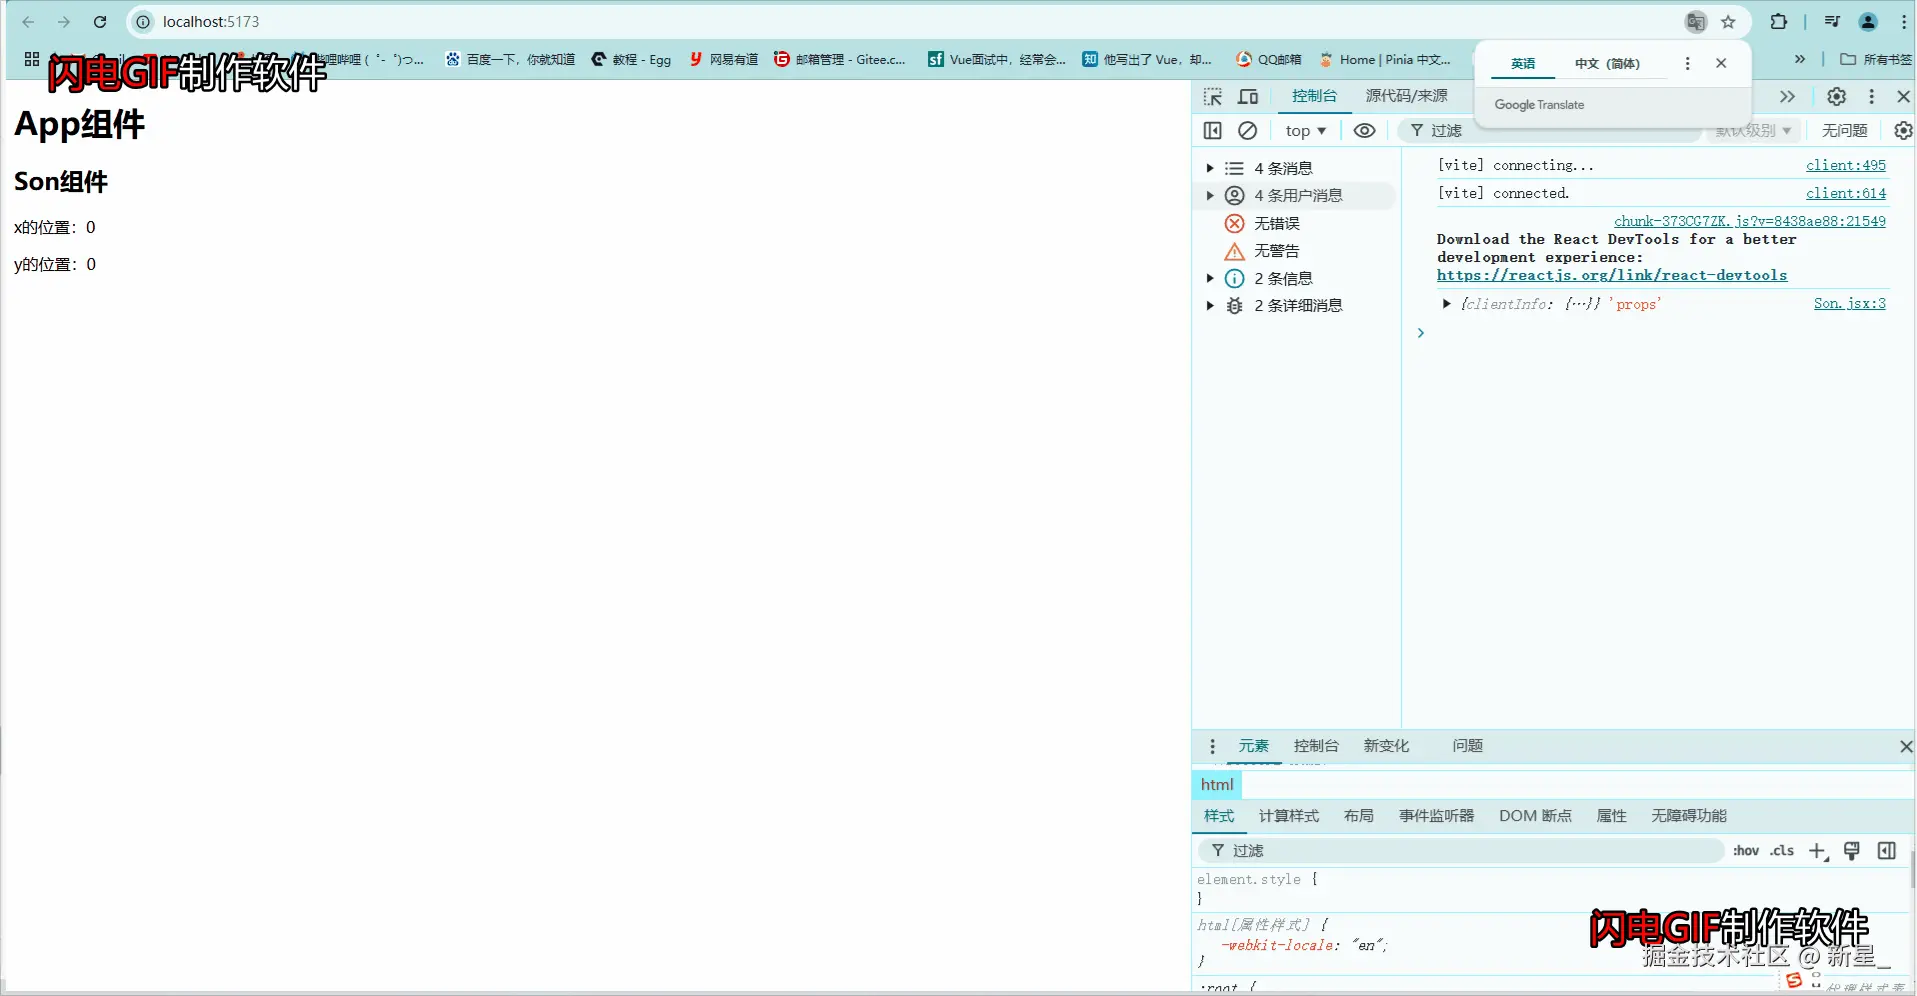
Task: Select the inspect element tool
Action: coord(1212,97)
